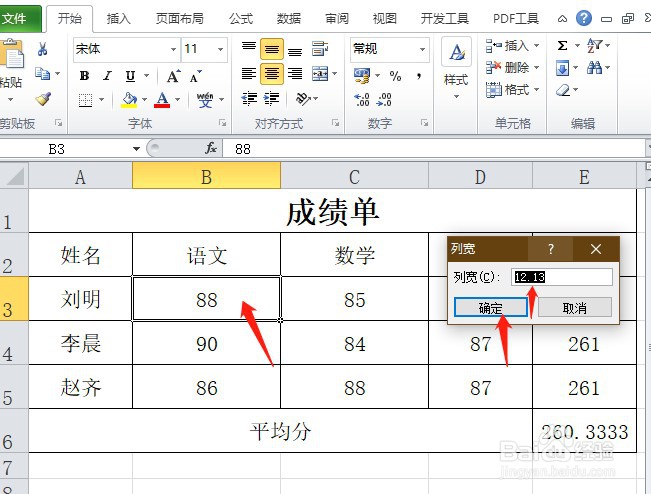Open font group dialog launcher
The height and width of the screenshot is (494, 651).
223,123
